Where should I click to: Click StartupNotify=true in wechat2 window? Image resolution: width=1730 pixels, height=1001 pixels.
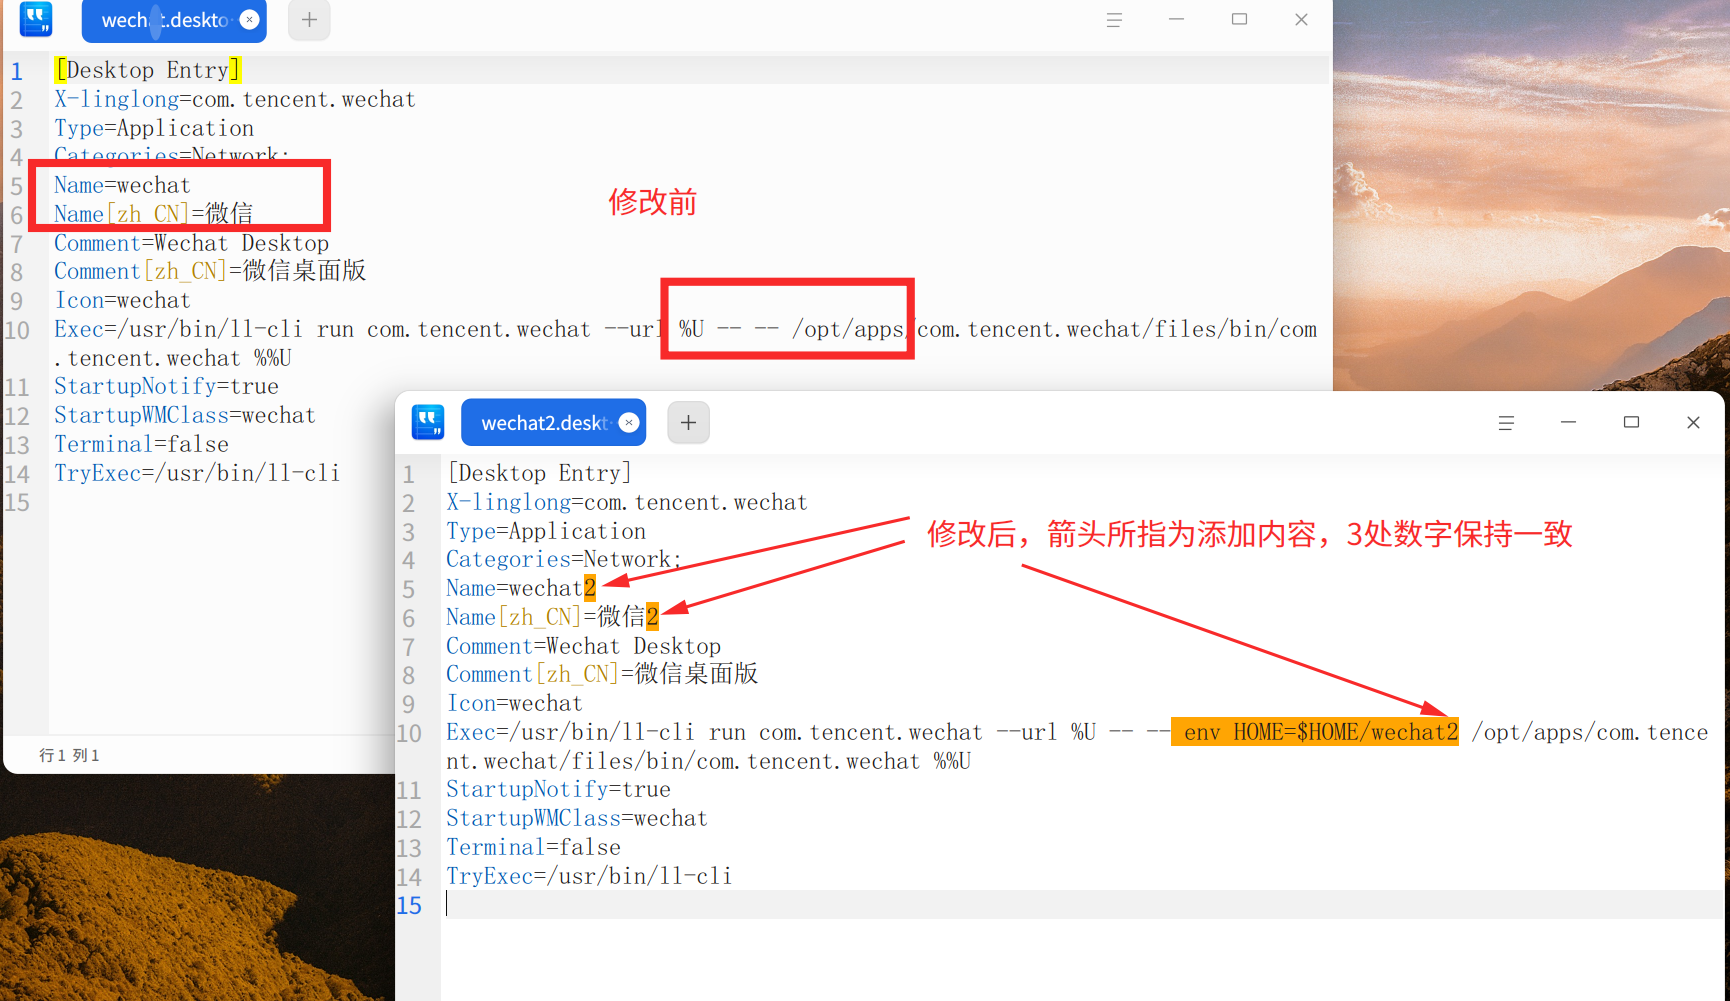[558, 789]
